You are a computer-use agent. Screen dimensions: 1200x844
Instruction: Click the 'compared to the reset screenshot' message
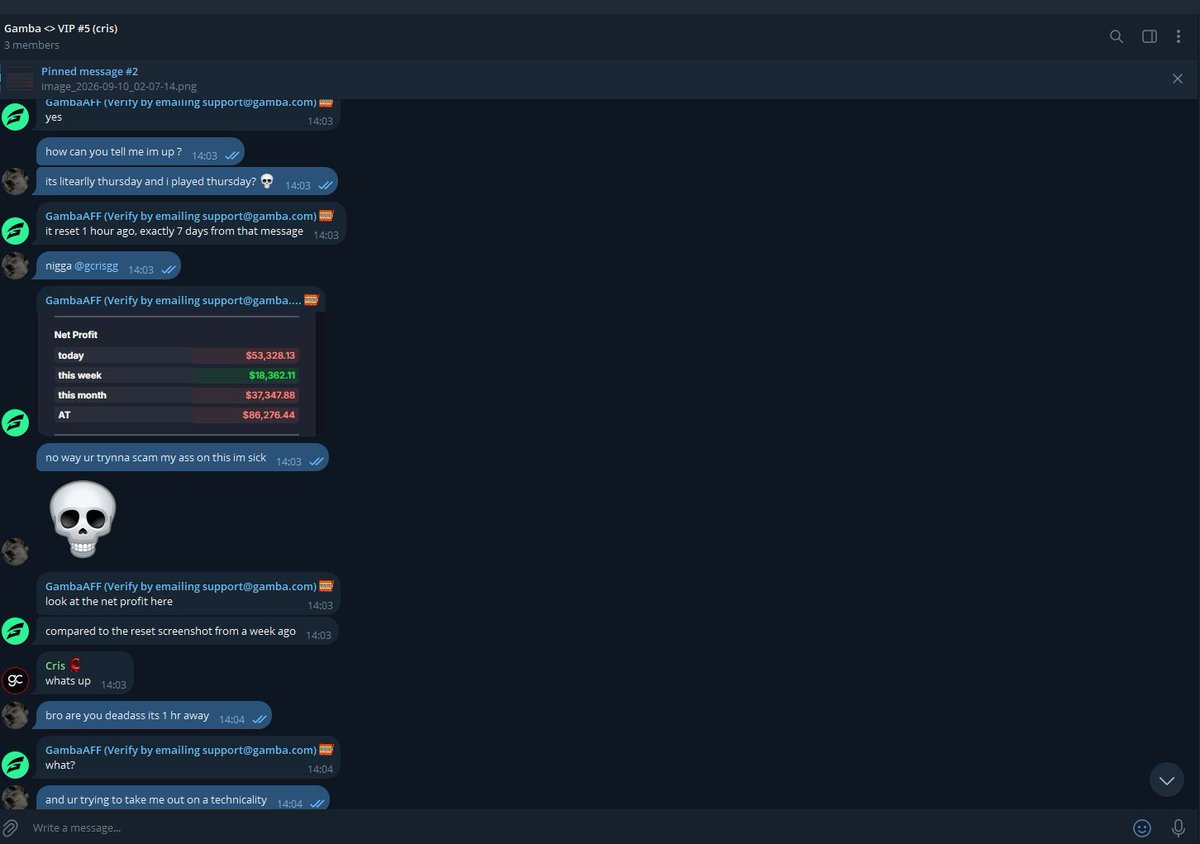[x=187, y=632]
